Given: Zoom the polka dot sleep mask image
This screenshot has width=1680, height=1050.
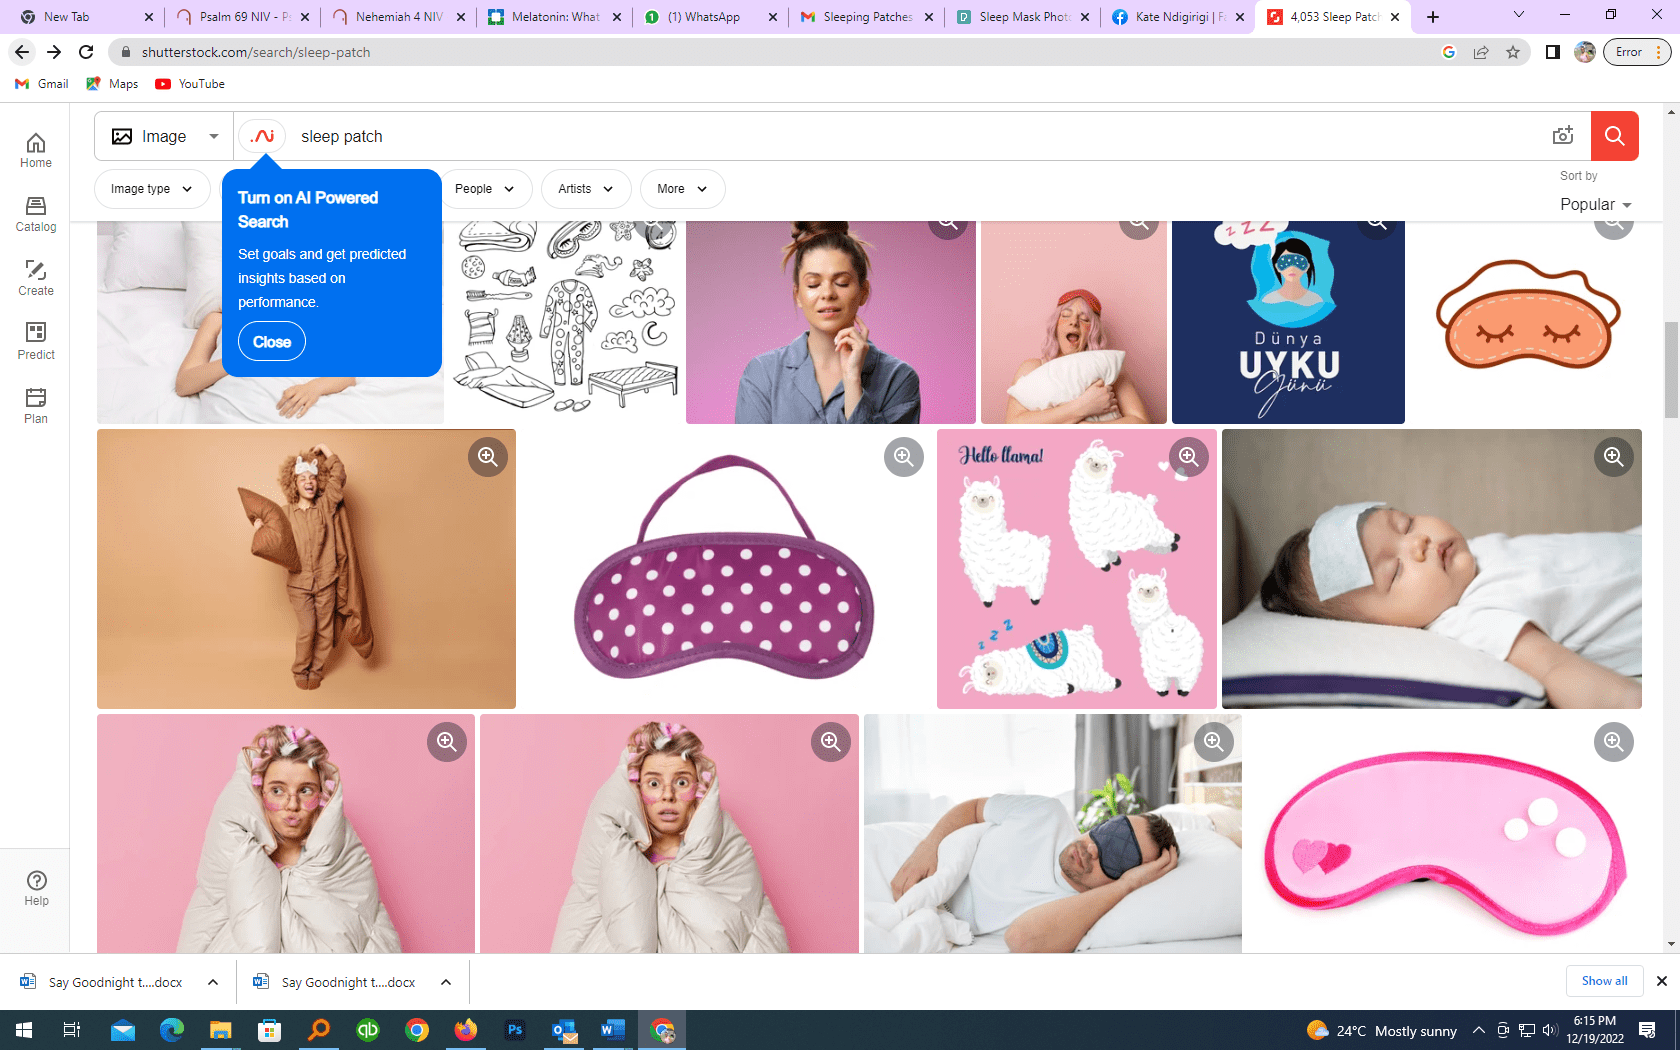Looking at the screenshot, I should [903, 457].
